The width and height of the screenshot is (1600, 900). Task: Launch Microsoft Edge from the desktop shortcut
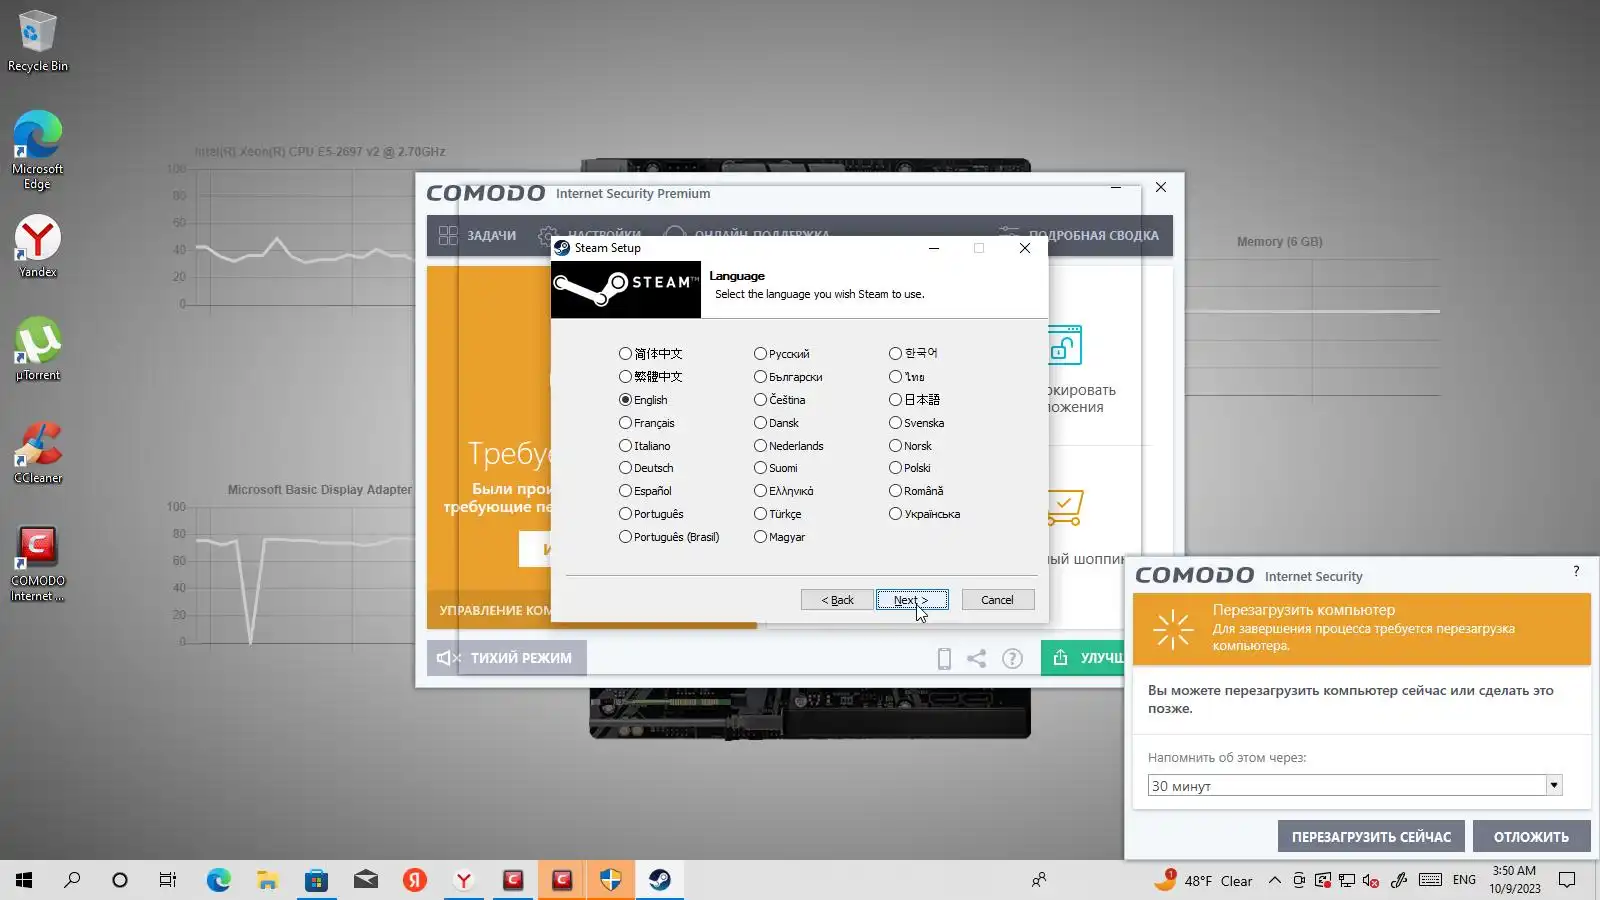click(x=38, y=150)
